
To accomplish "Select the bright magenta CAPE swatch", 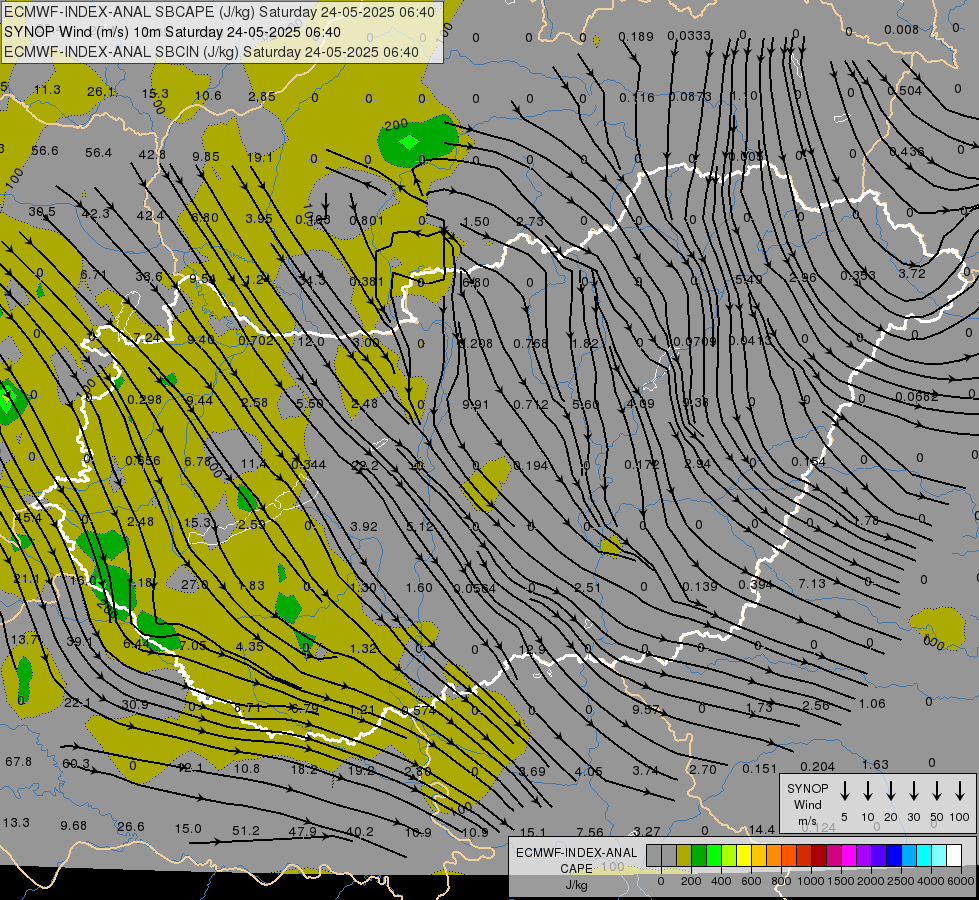I will pos(849,856).
